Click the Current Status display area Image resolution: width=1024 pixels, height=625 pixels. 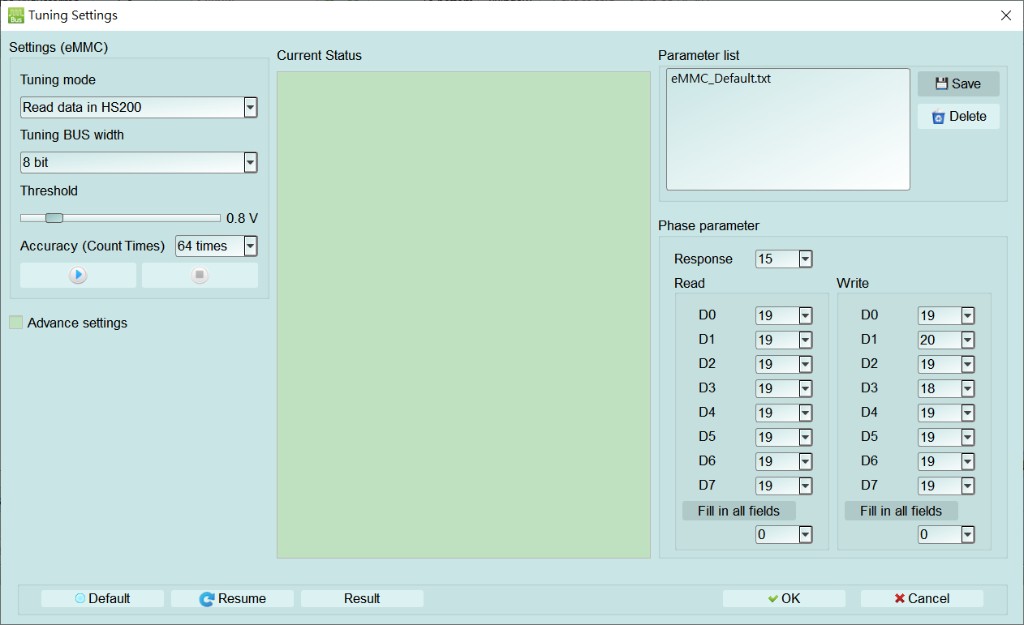click(x=464, y=315)
